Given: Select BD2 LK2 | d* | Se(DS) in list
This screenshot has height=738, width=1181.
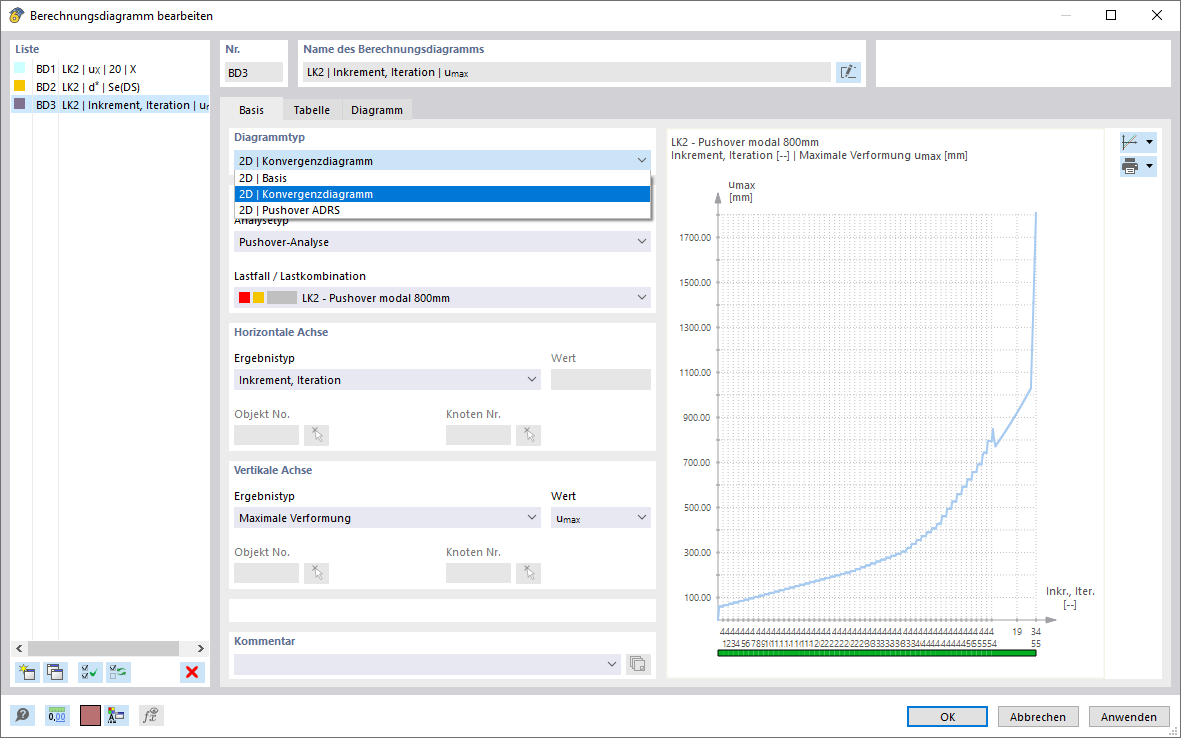Looking at the screenshot, I should point(110,87).
